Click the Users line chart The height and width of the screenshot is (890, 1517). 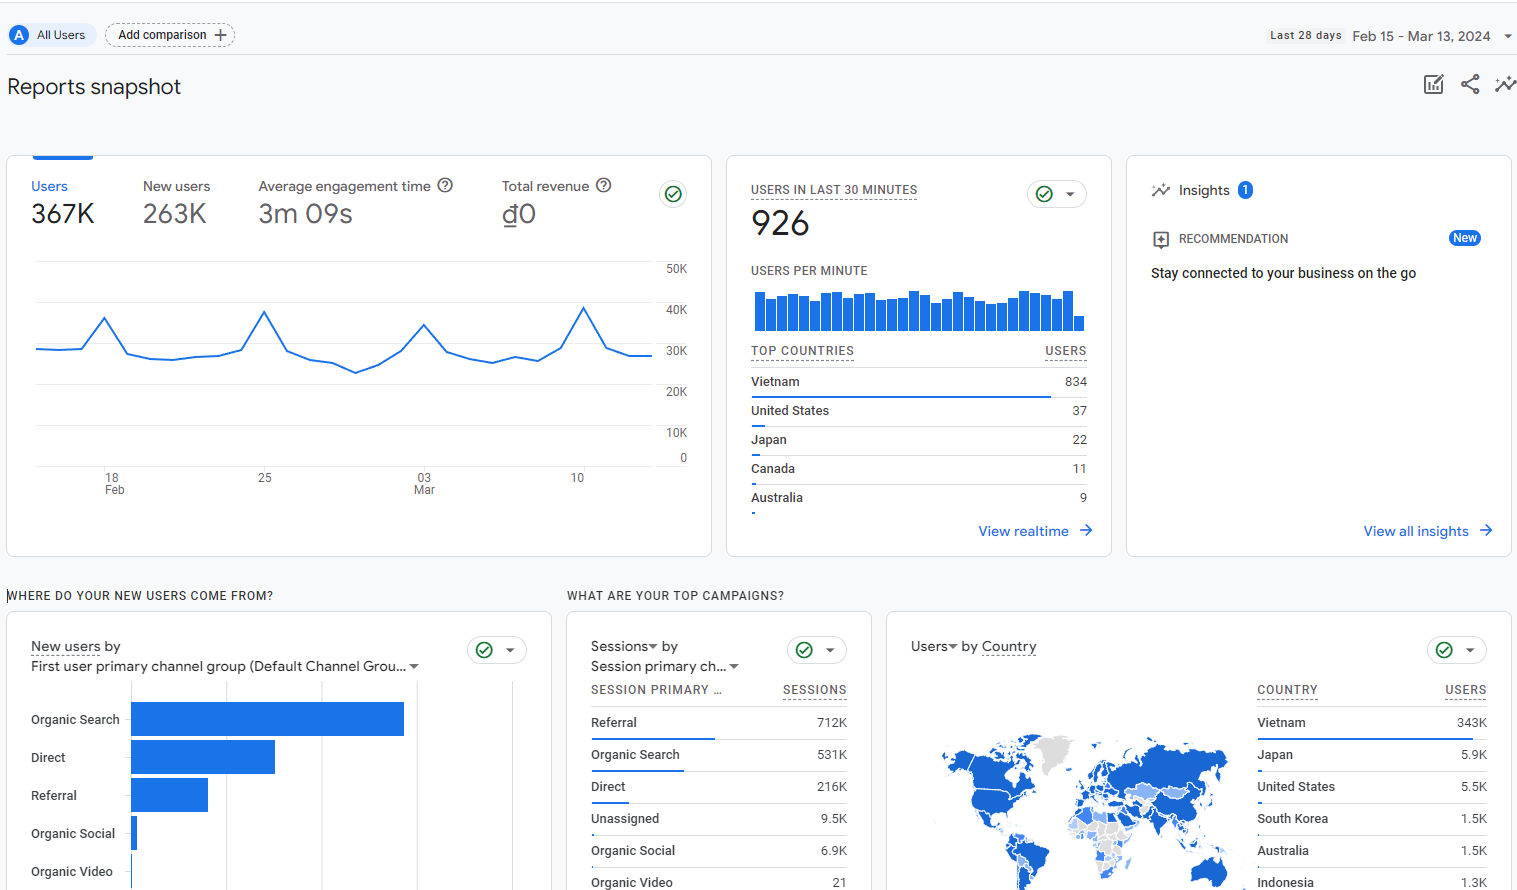point(344,364)
